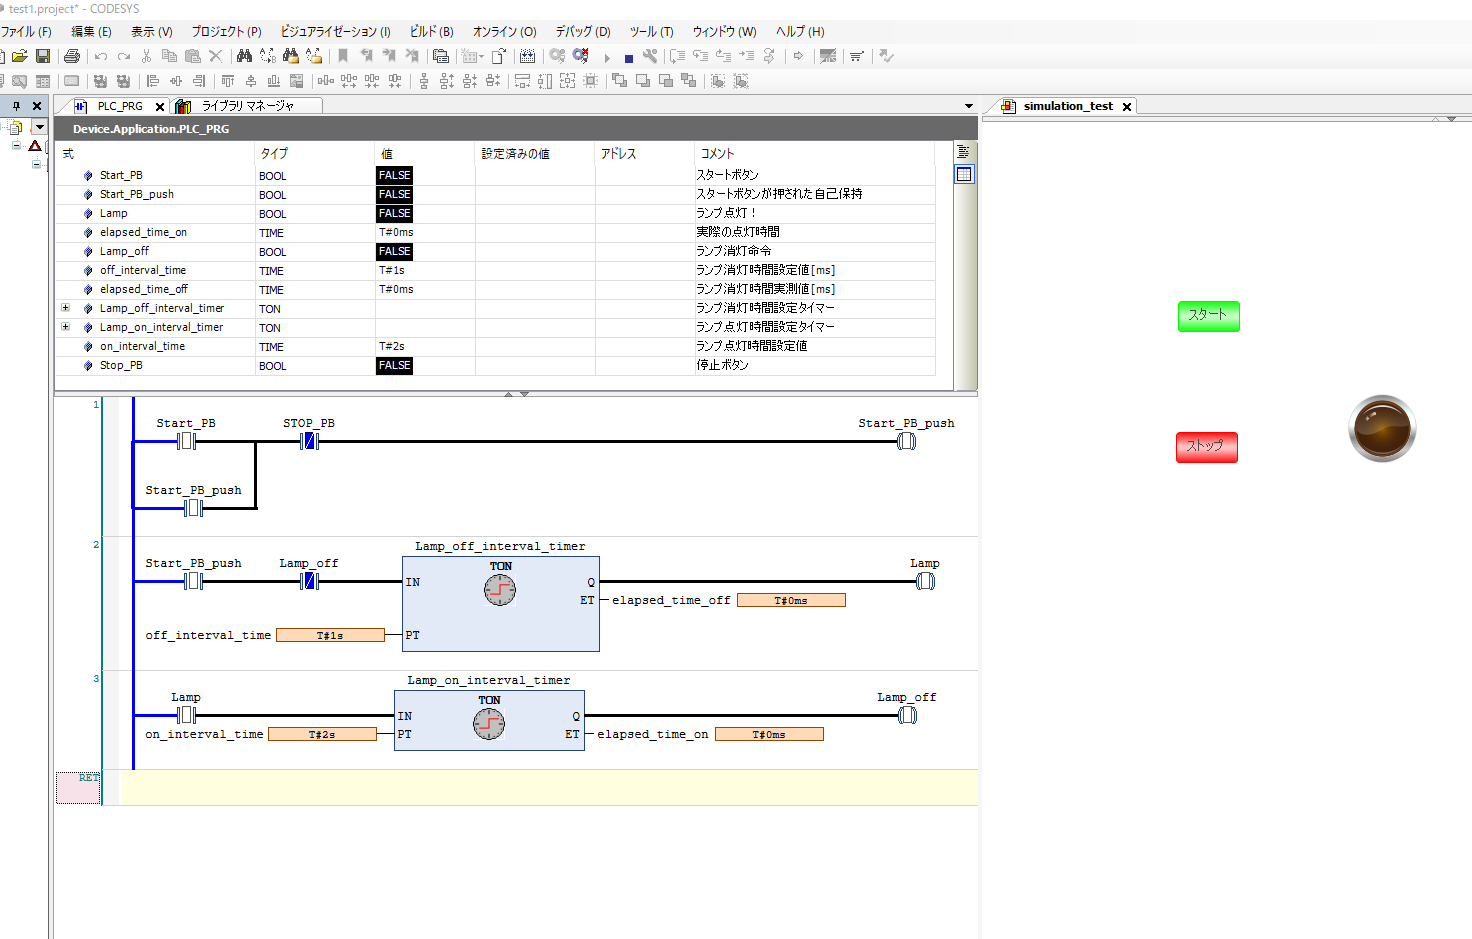Click the Lamp_on_interval_timer TON block

coord(489,720)
